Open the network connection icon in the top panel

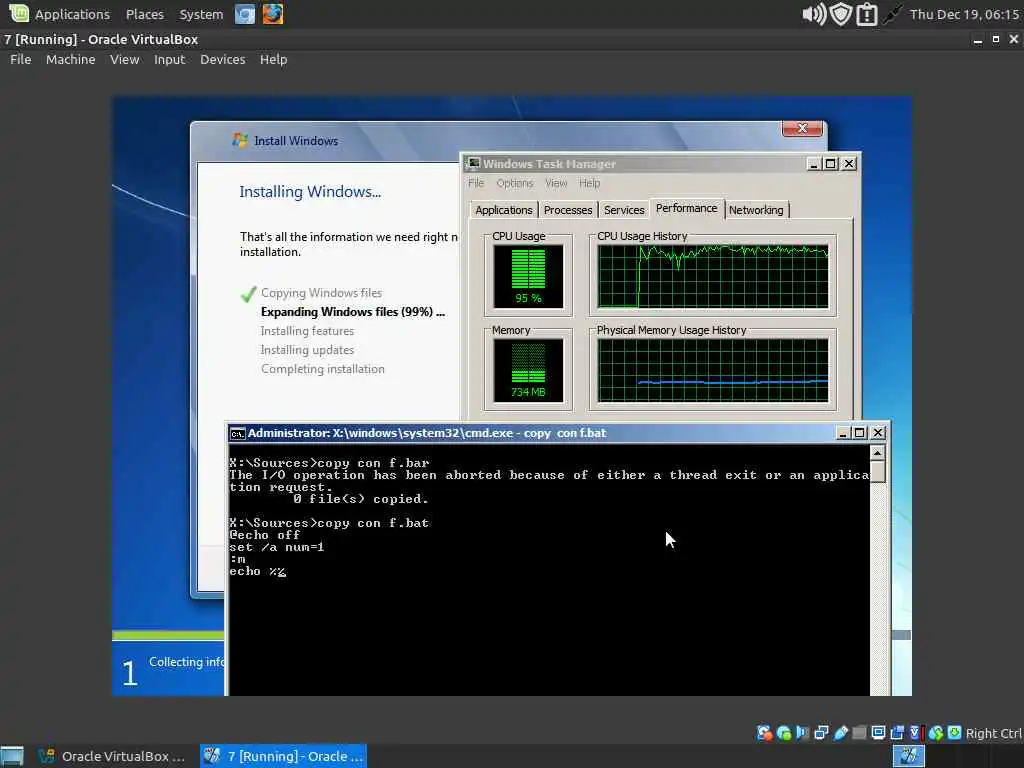pyautogui.click(x=892, y=14)
